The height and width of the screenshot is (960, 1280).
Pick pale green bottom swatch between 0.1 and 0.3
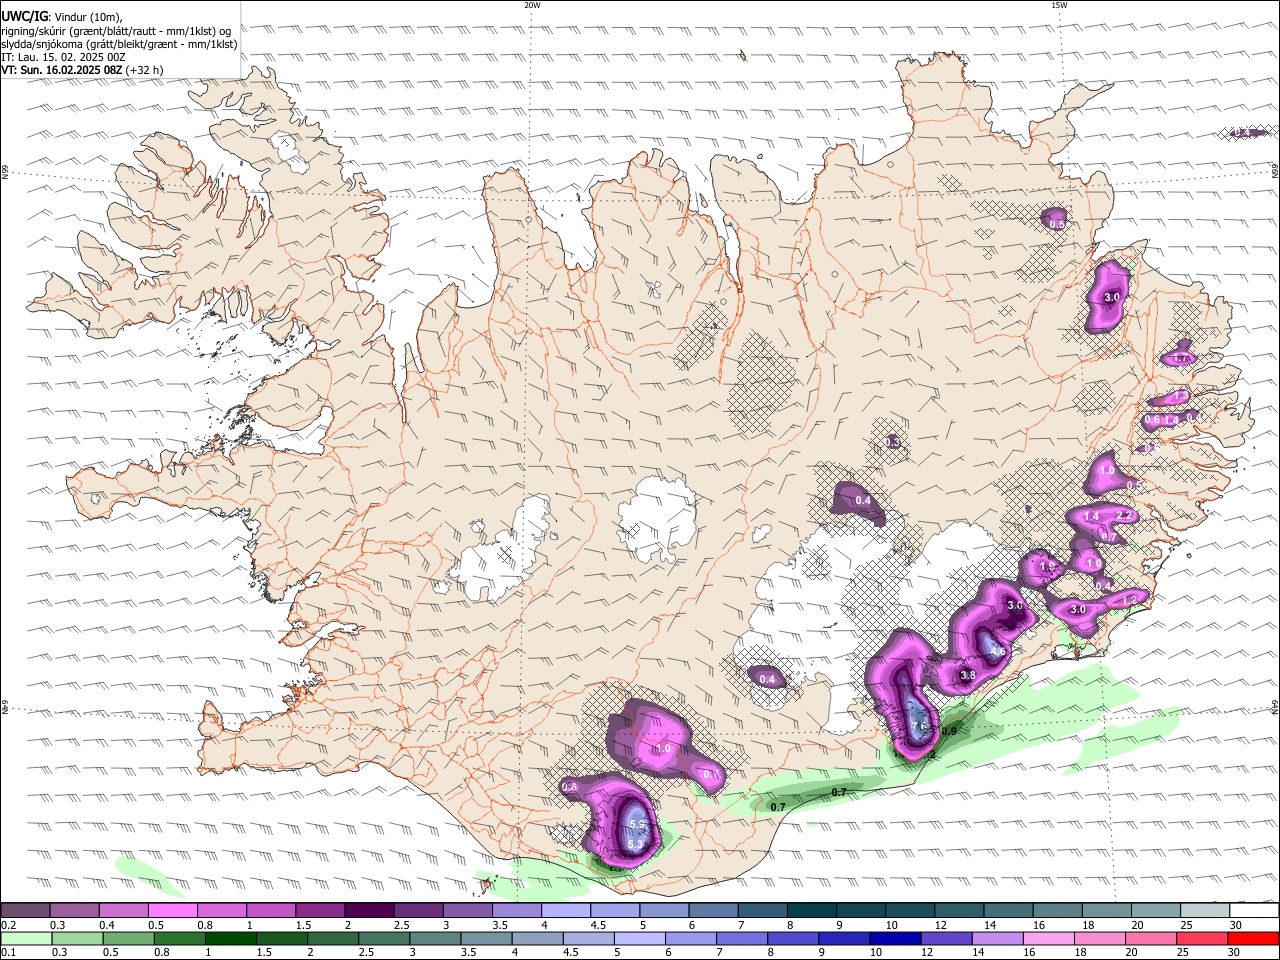(x=26, y=938)
